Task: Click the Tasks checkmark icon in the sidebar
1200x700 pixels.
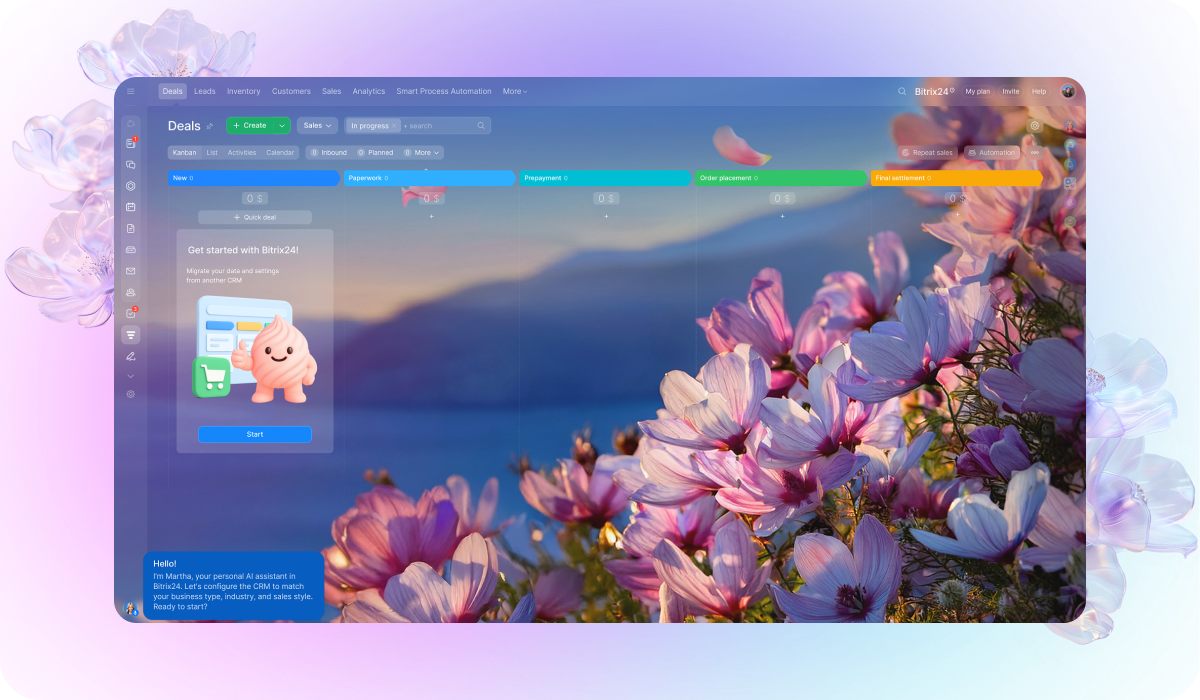Action: point(130,314)
